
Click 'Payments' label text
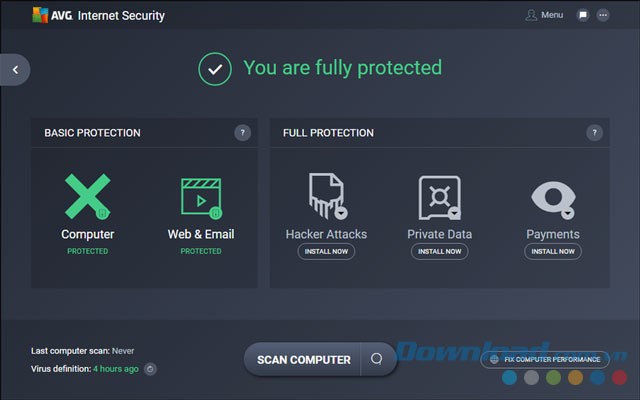[553, 235]
